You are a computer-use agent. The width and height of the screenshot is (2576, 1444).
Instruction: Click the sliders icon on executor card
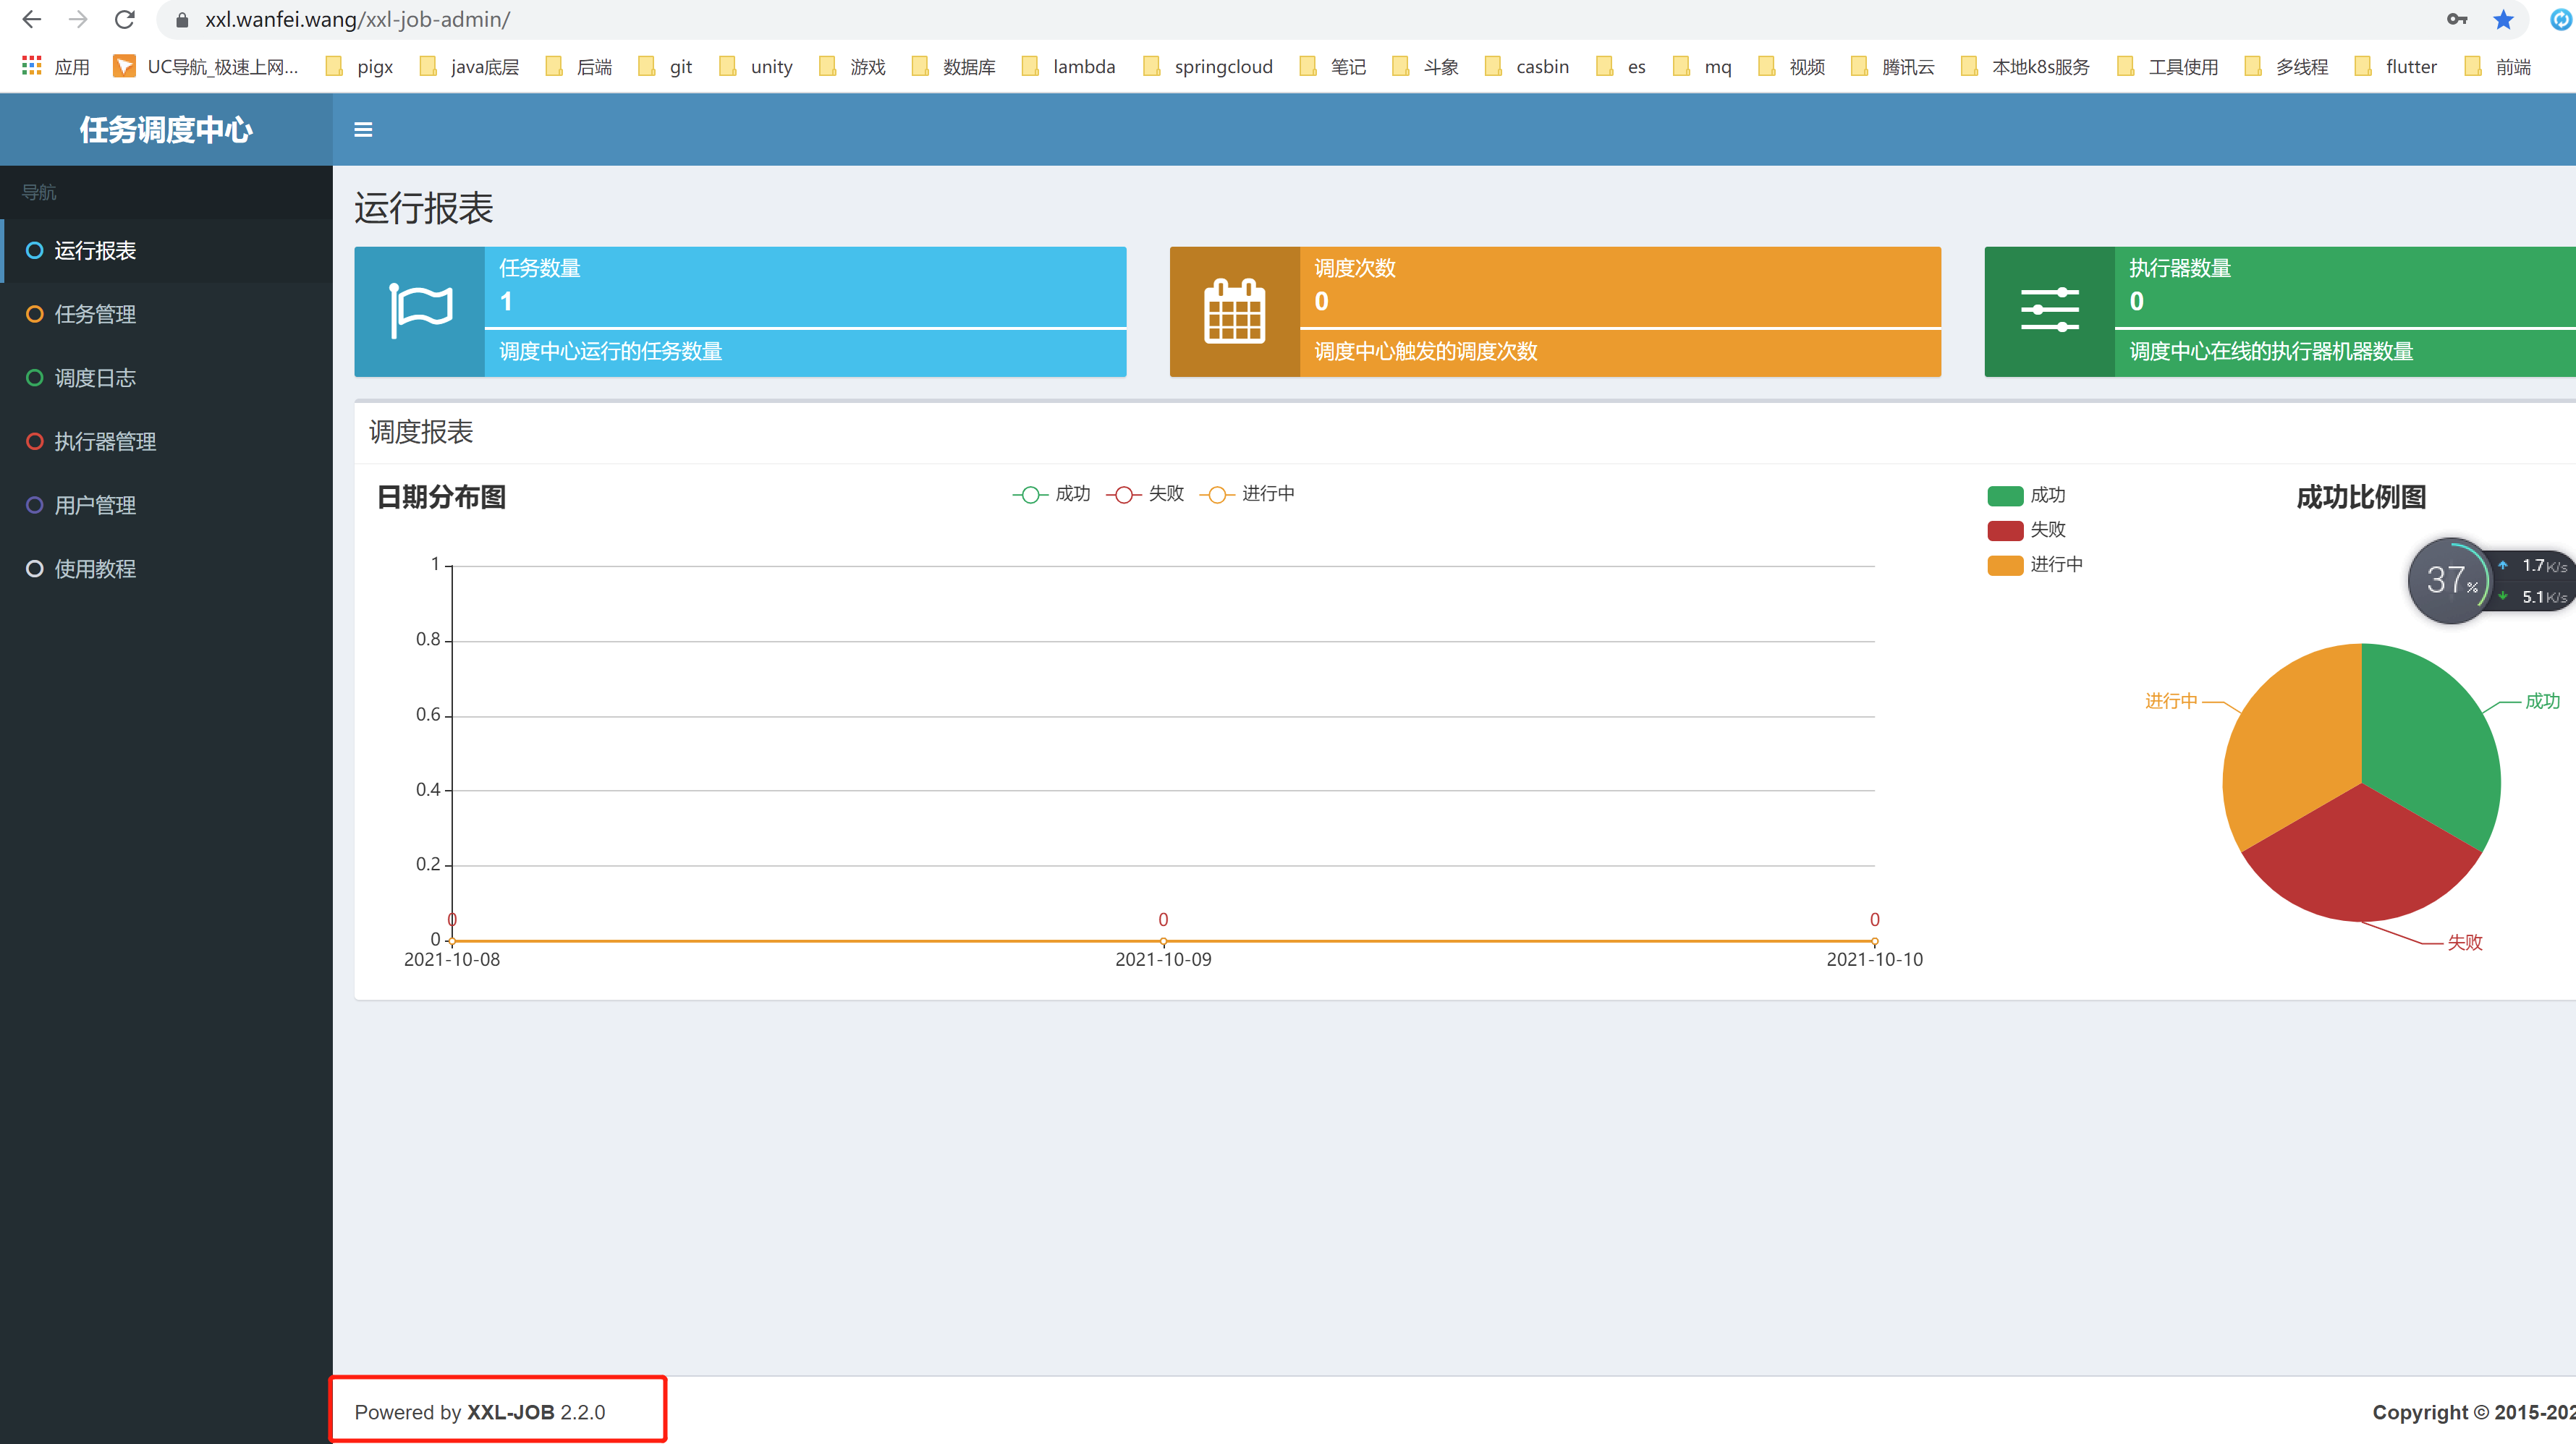(x=2049, y=311)
